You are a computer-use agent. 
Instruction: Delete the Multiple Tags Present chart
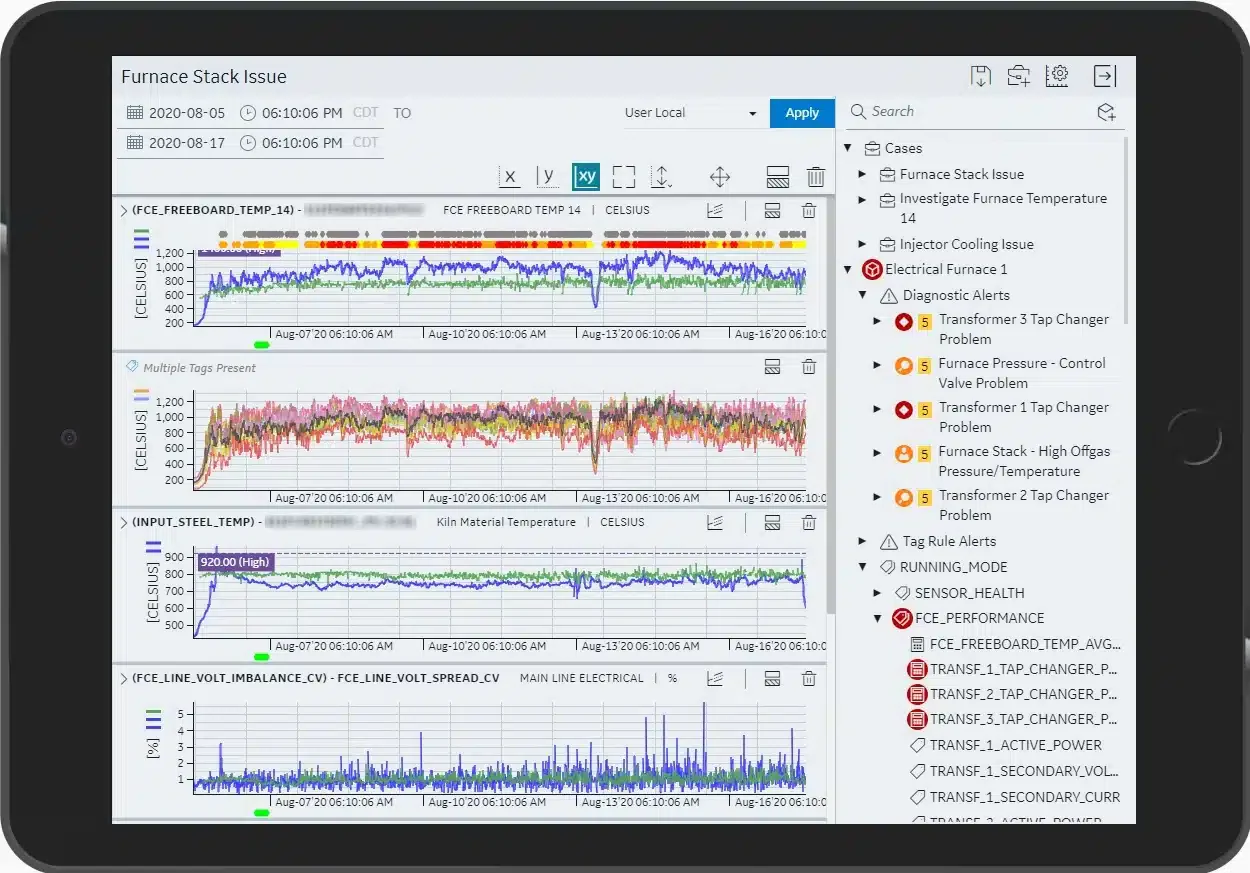[x=809, y=367]
